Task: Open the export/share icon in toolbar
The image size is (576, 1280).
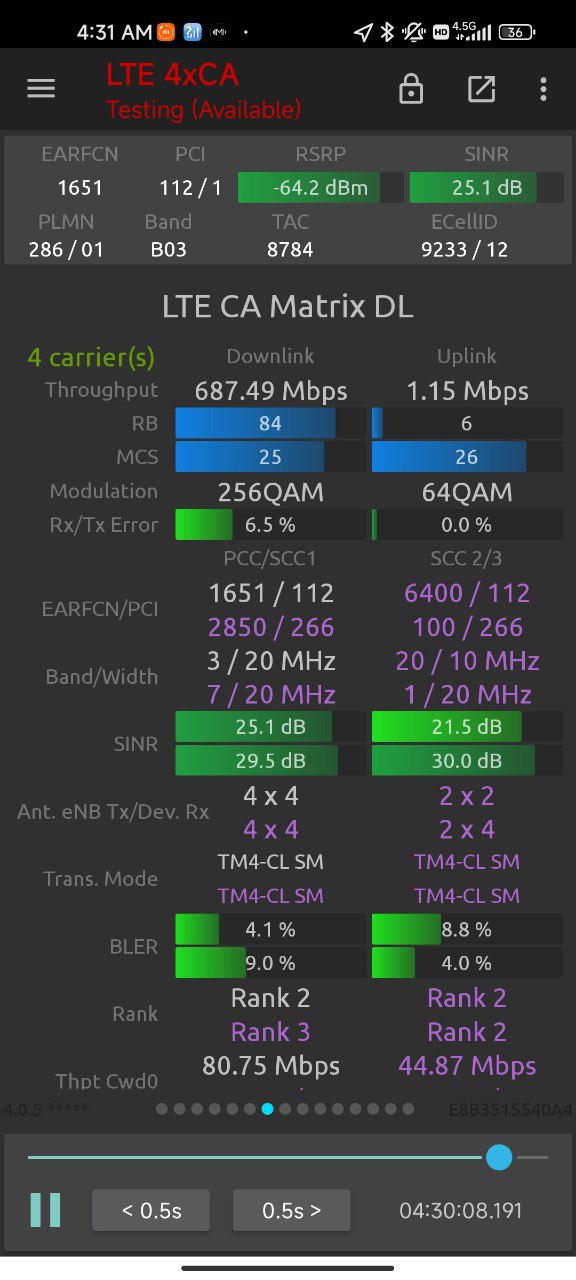Action: [481, 89]
